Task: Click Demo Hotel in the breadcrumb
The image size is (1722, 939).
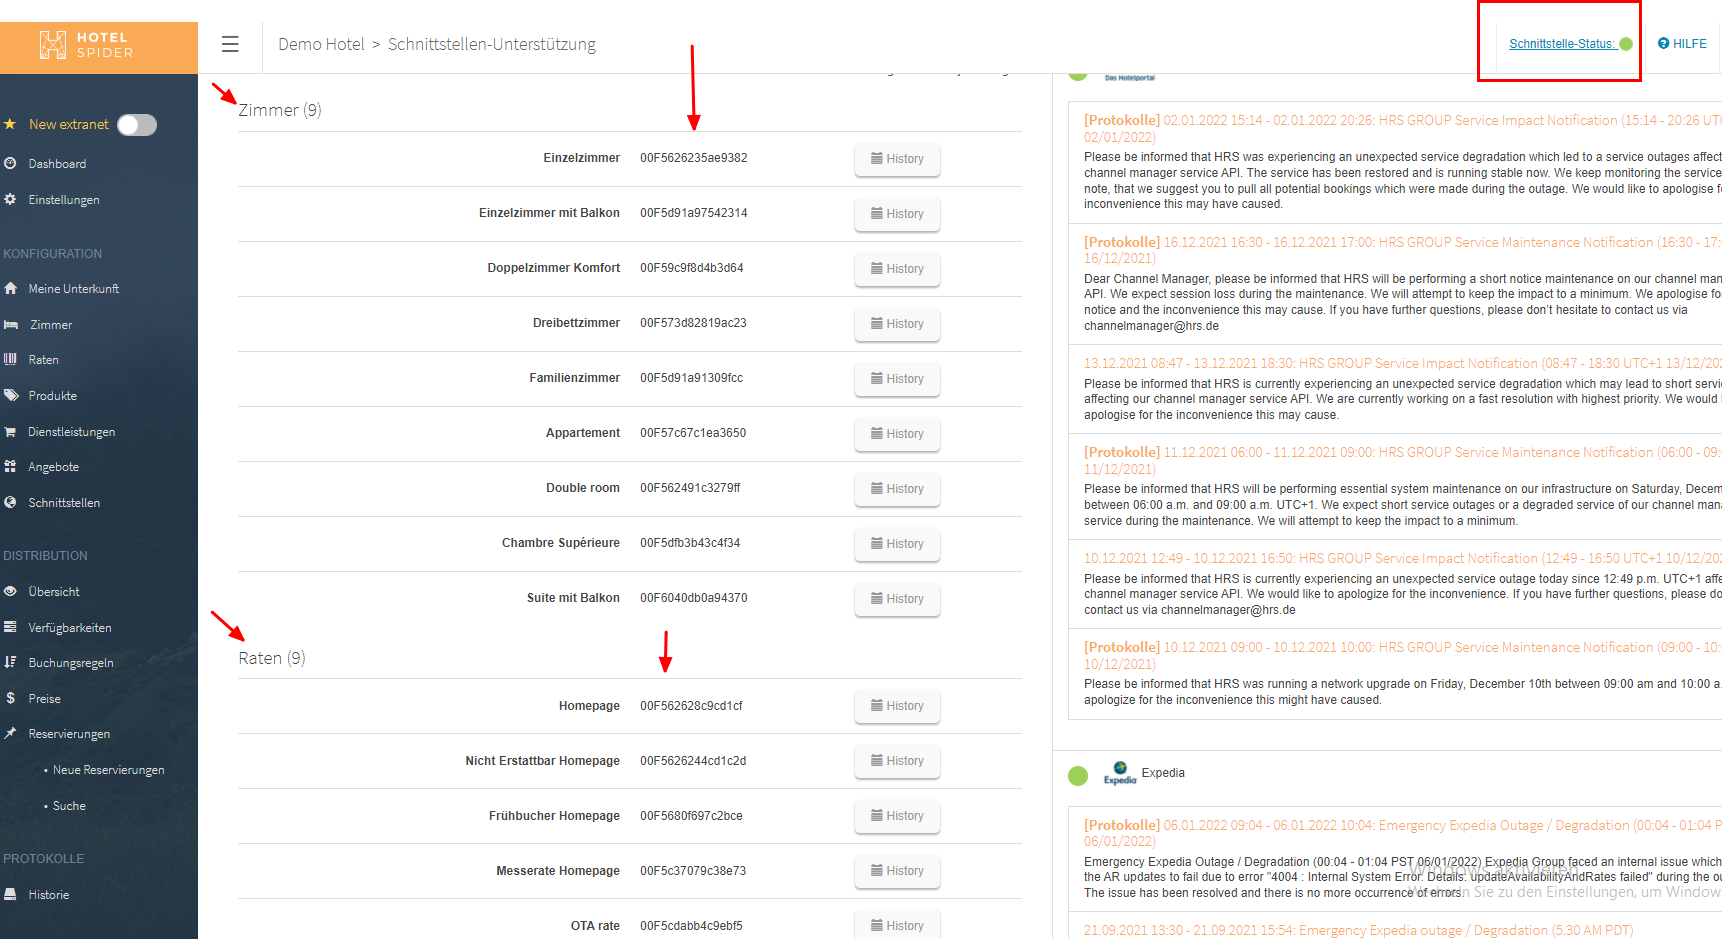Action: click(x=321, y=44)
